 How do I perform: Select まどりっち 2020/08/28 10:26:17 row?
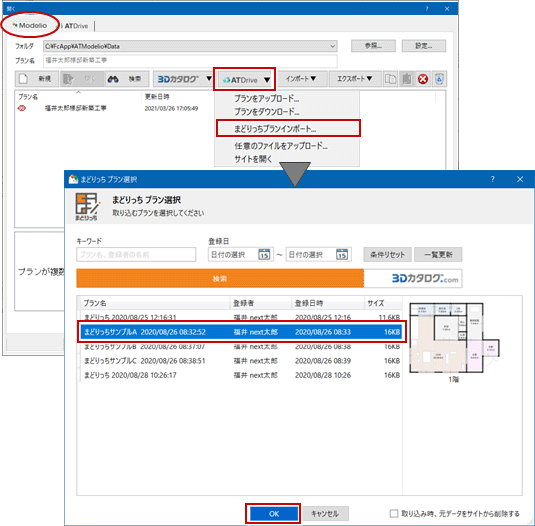coord(241,375)
